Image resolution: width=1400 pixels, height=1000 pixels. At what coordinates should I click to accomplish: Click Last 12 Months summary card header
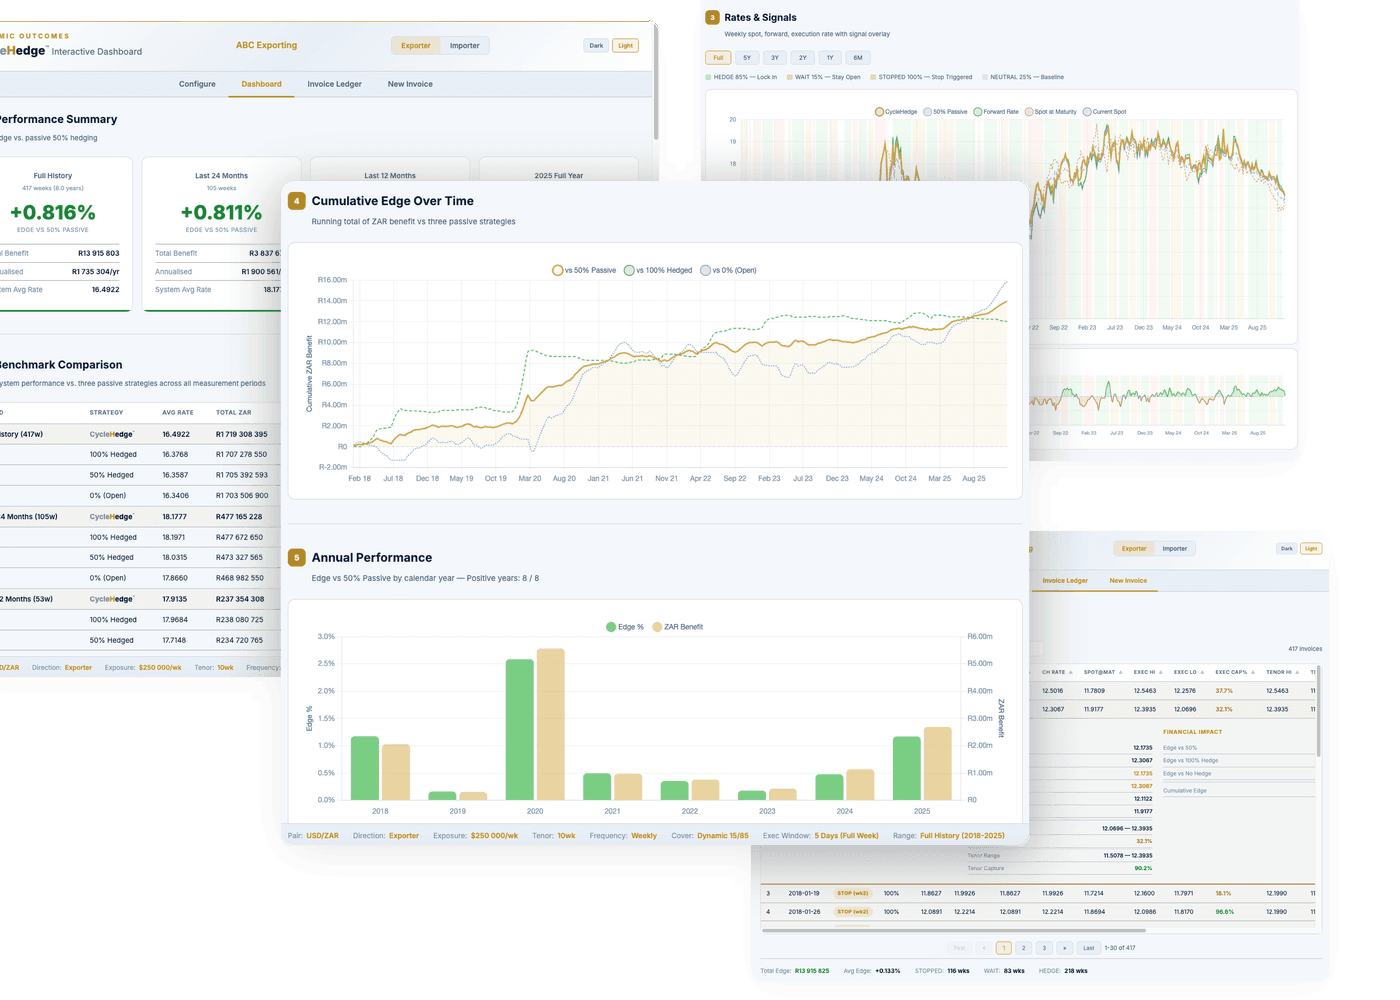pyautogui.click(x=390, y=175)
